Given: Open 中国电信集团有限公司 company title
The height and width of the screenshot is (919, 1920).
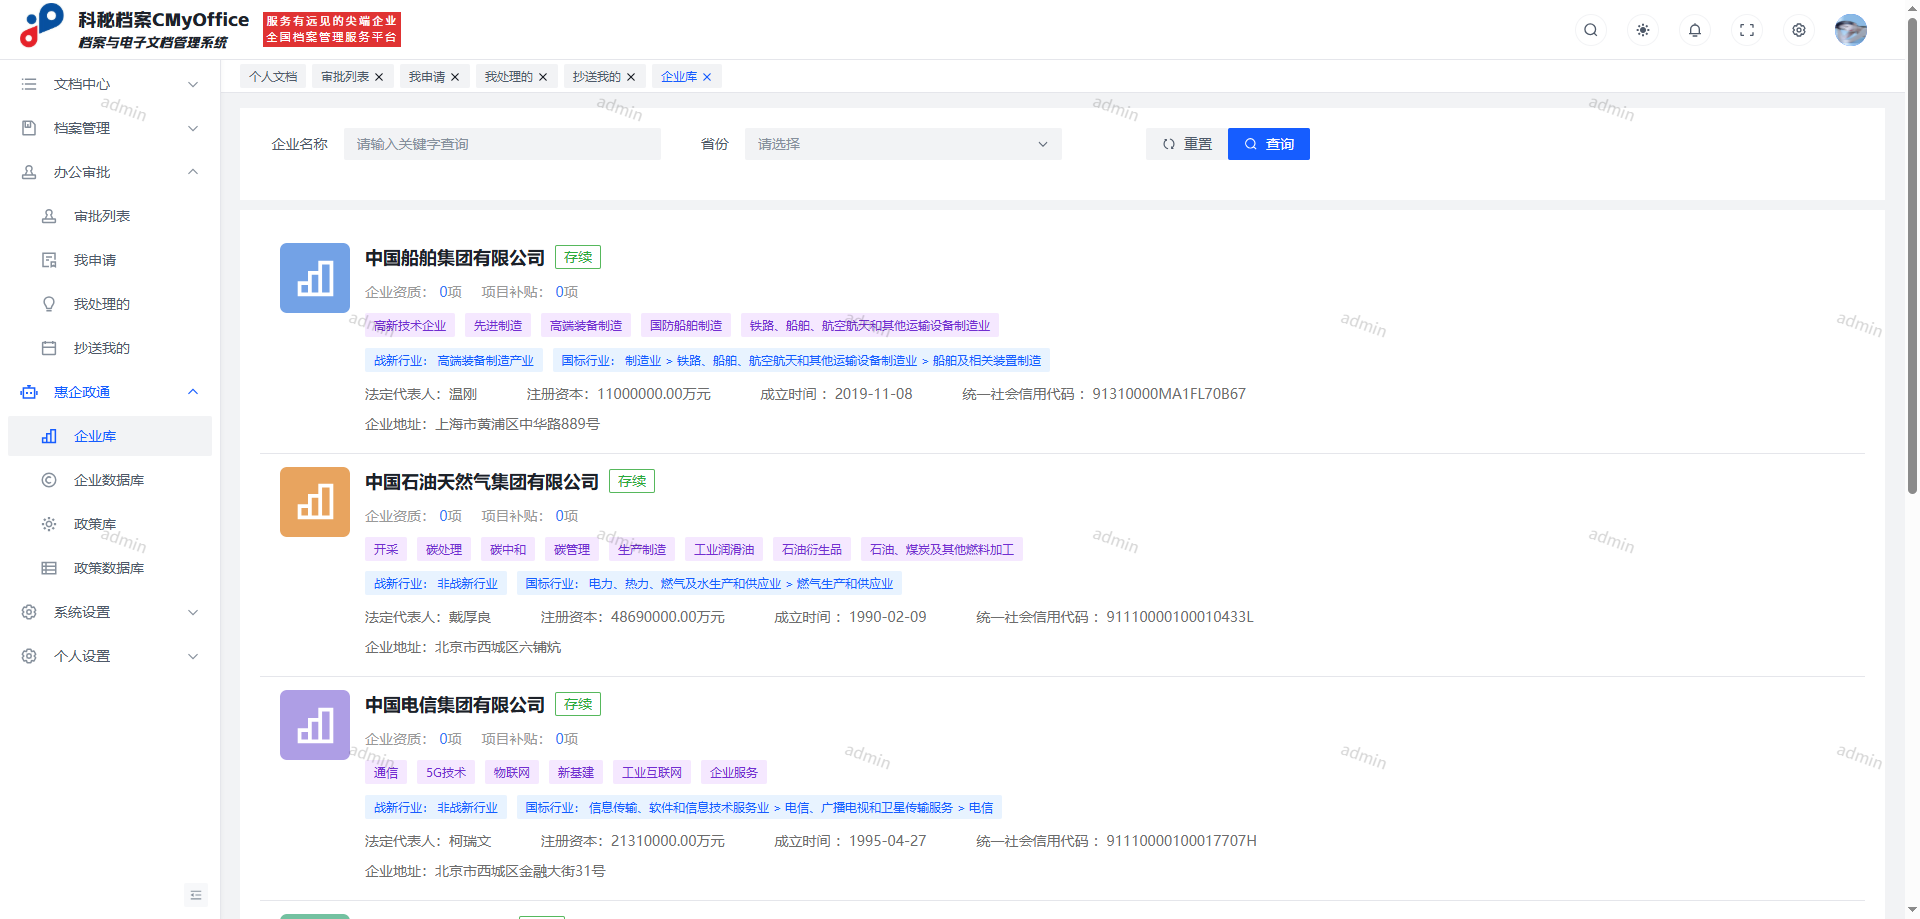Looking at the screenshot, I should [x=455, y=705].
